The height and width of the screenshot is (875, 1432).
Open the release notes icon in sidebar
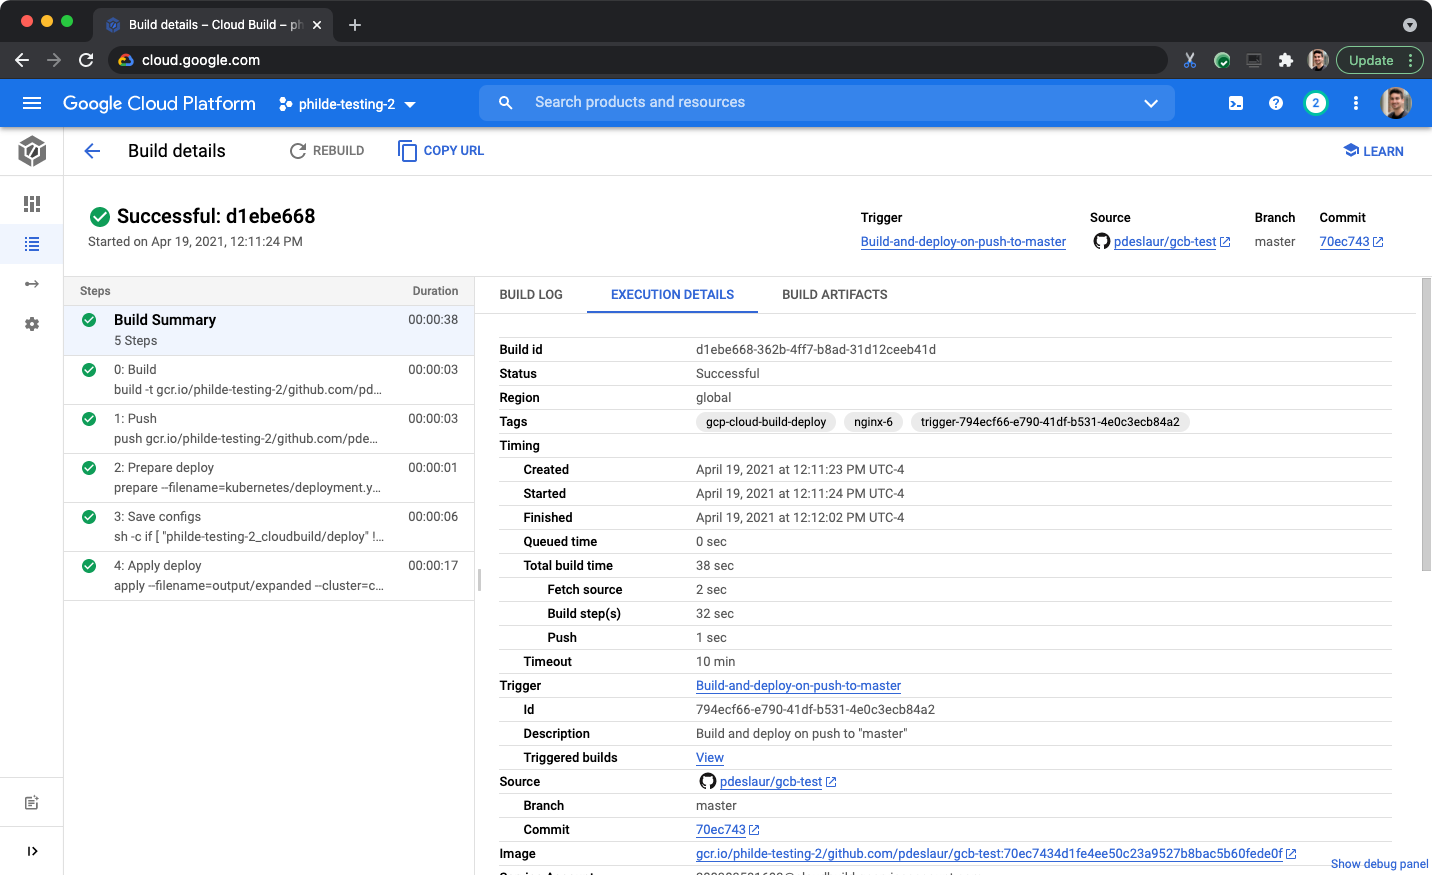(32, 803)
